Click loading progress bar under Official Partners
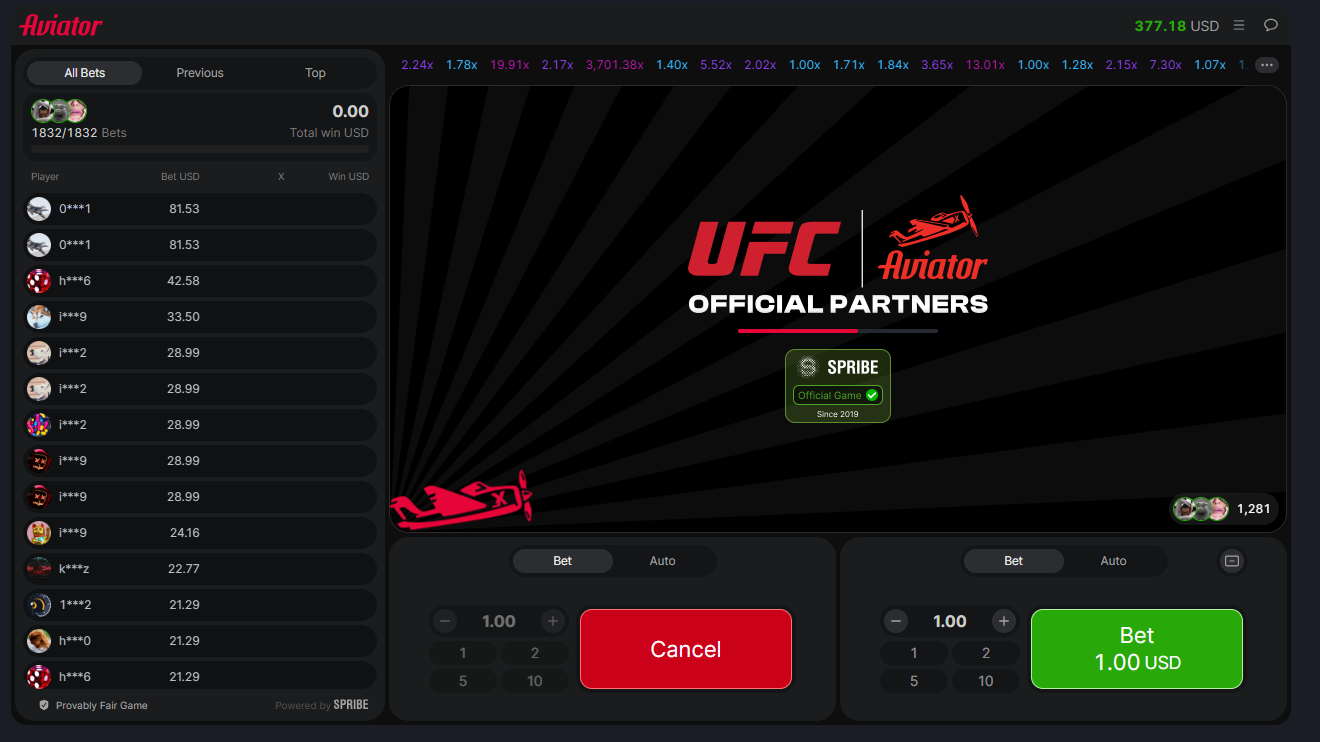The width and height of the screenshot is (1320, 742). (838, 330)
